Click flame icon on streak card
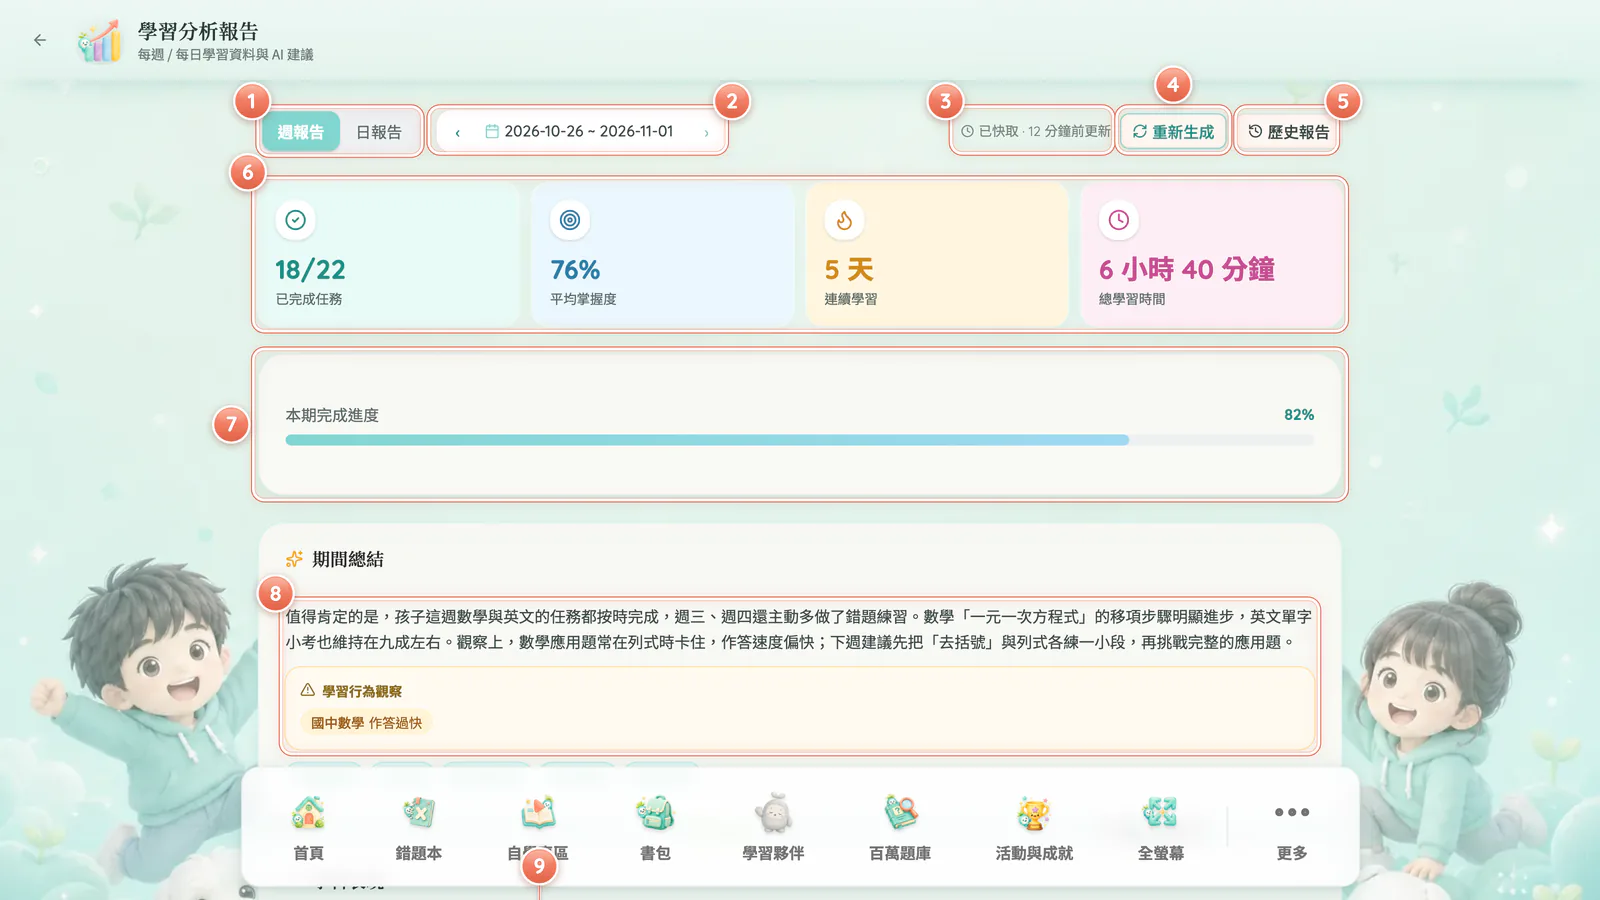Image resolution: width=1600 pixels, height=900 pixels. (x=844, y=220)
